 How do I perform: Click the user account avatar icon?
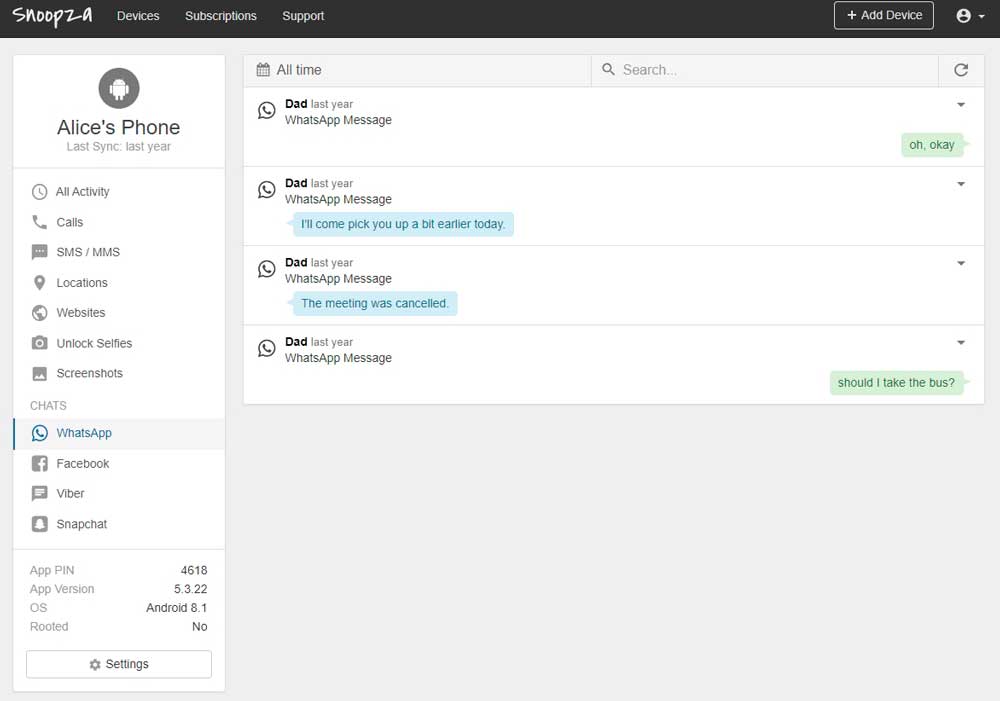pos(964,16)
